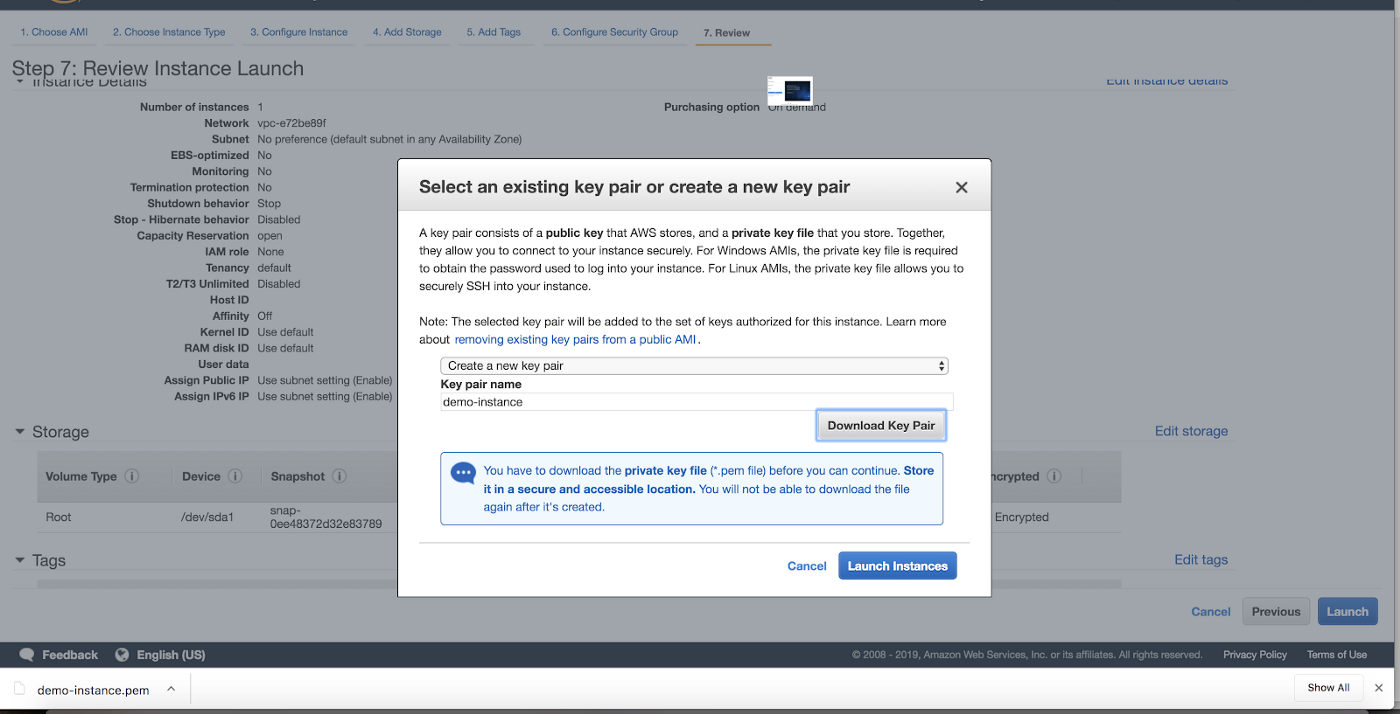
Task: Click the background page Cancel link
Action: pyautogui.click(x=1211, y=612)
